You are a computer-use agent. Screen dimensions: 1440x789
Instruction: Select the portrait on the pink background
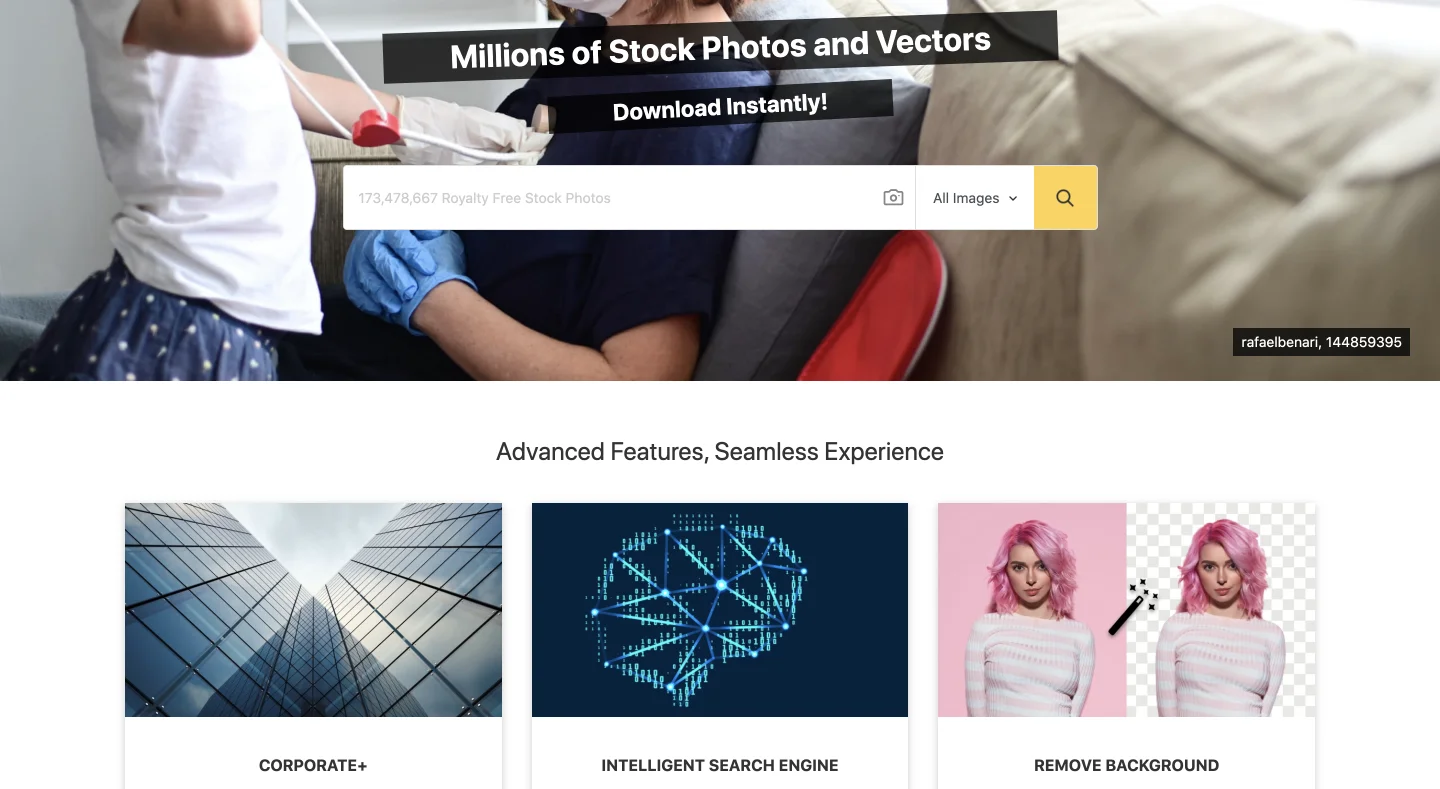point(1032,610)
